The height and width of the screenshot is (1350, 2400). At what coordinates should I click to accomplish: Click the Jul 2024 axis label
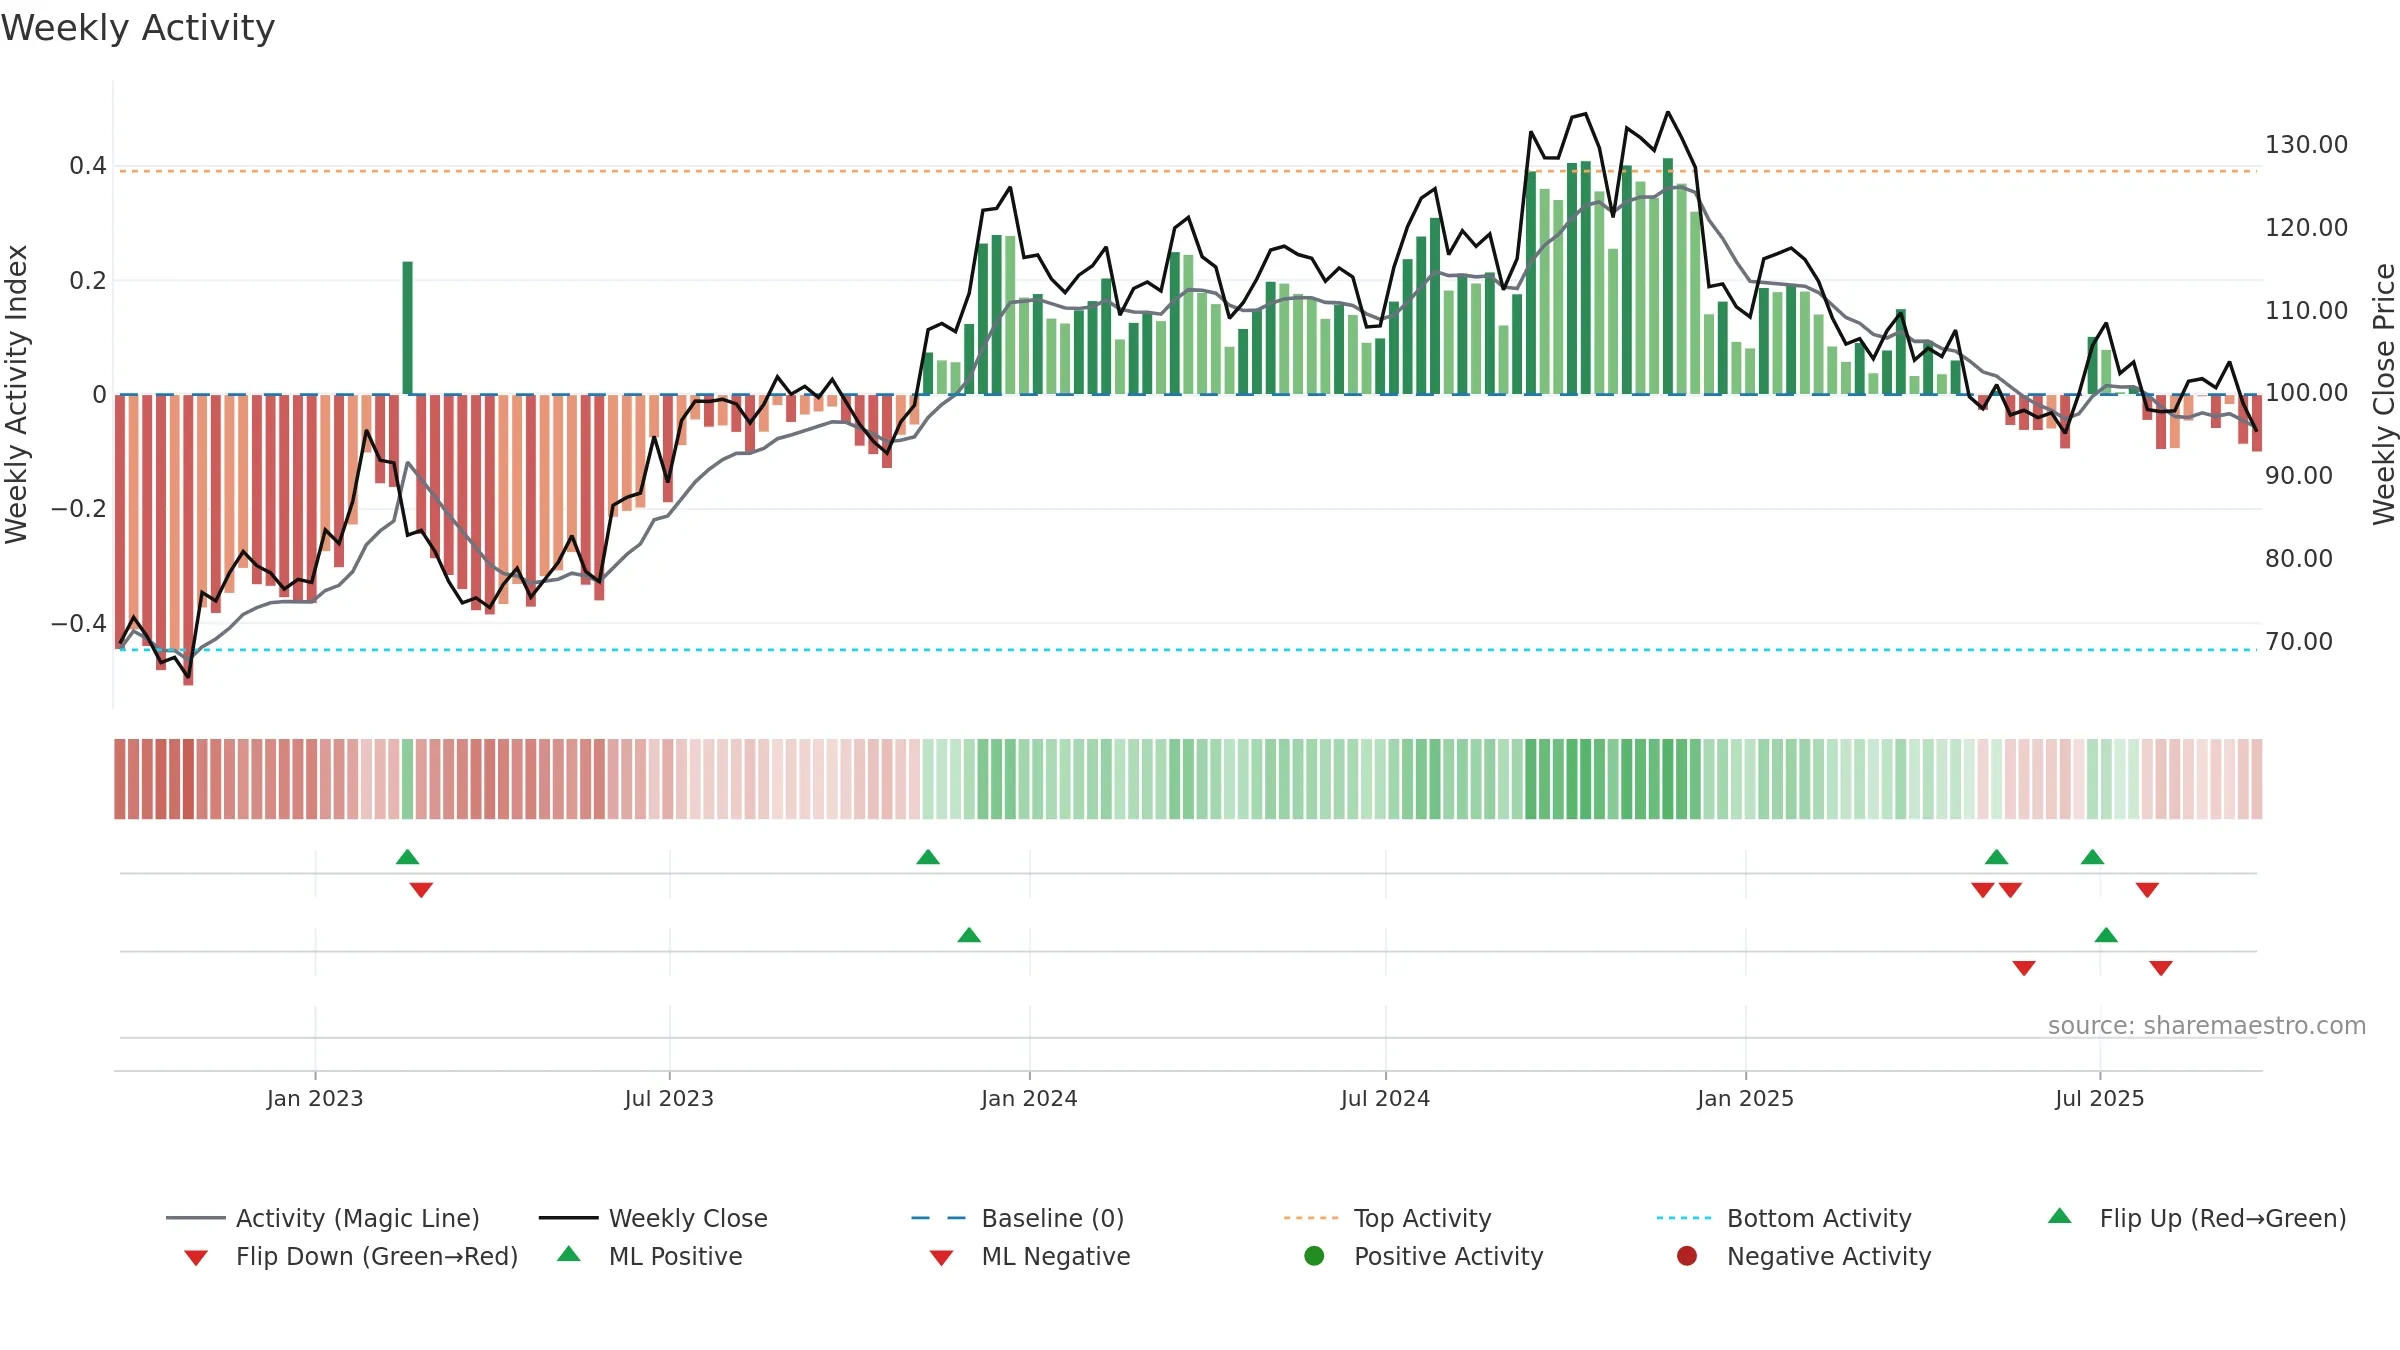(x=1385, y=1099)
